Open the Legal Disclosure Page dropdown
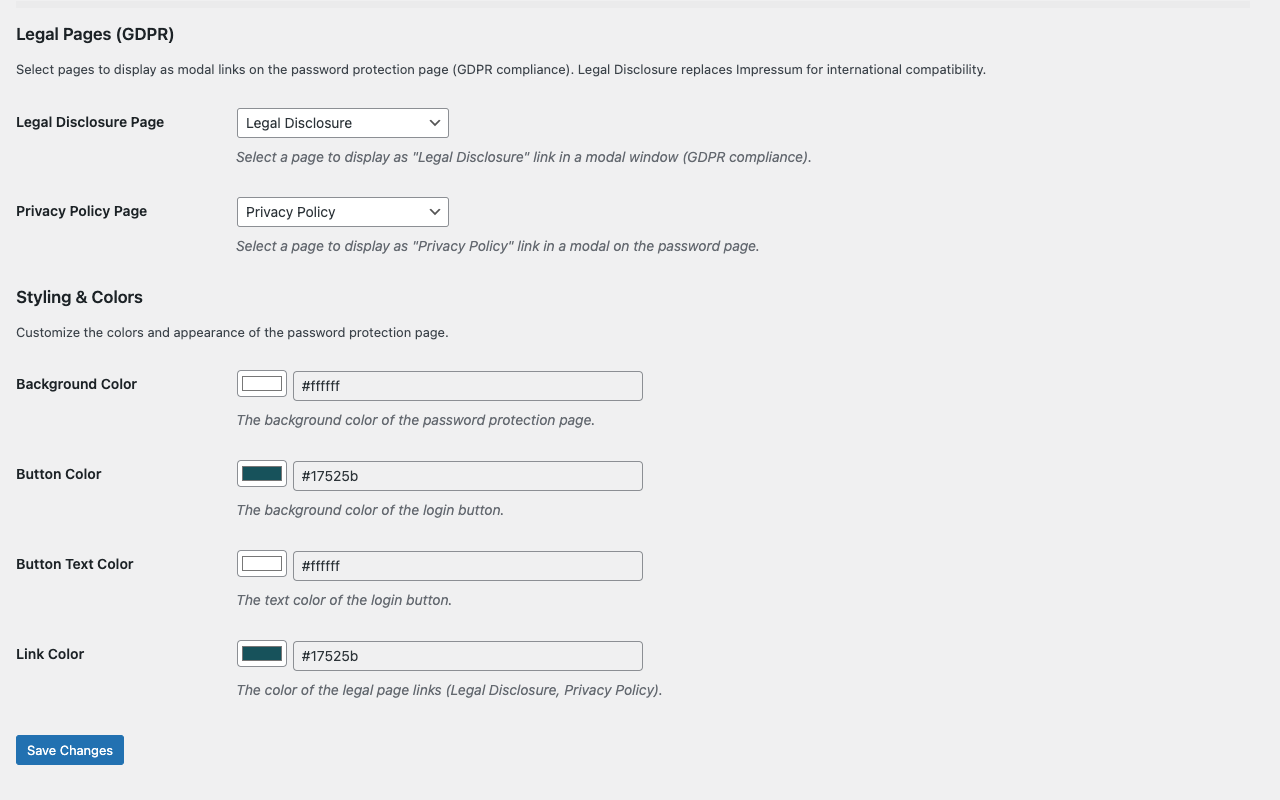 click(342, 123)
